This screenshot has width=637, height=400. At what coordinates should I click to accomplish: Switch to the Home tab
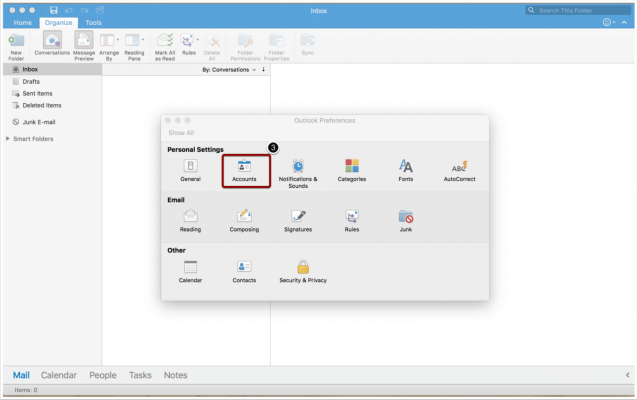tap(23, 23)
